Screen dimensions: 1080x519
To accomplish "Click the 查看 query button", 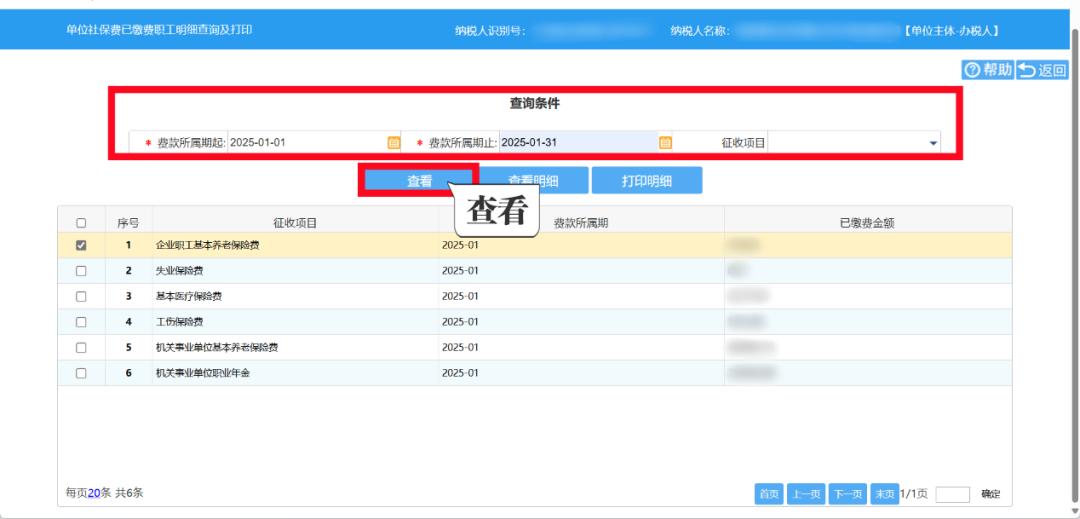I will coord(419,181).
